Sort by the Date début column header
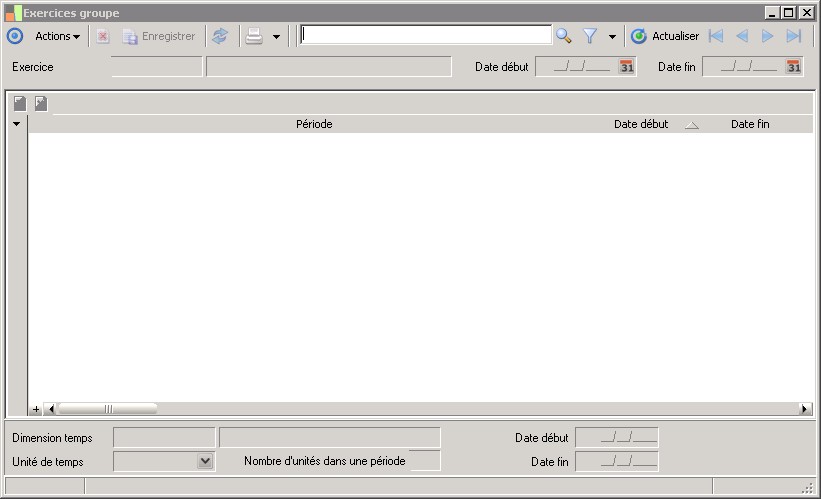The width and height of the screenshot is (821, 499). (641, 124)
